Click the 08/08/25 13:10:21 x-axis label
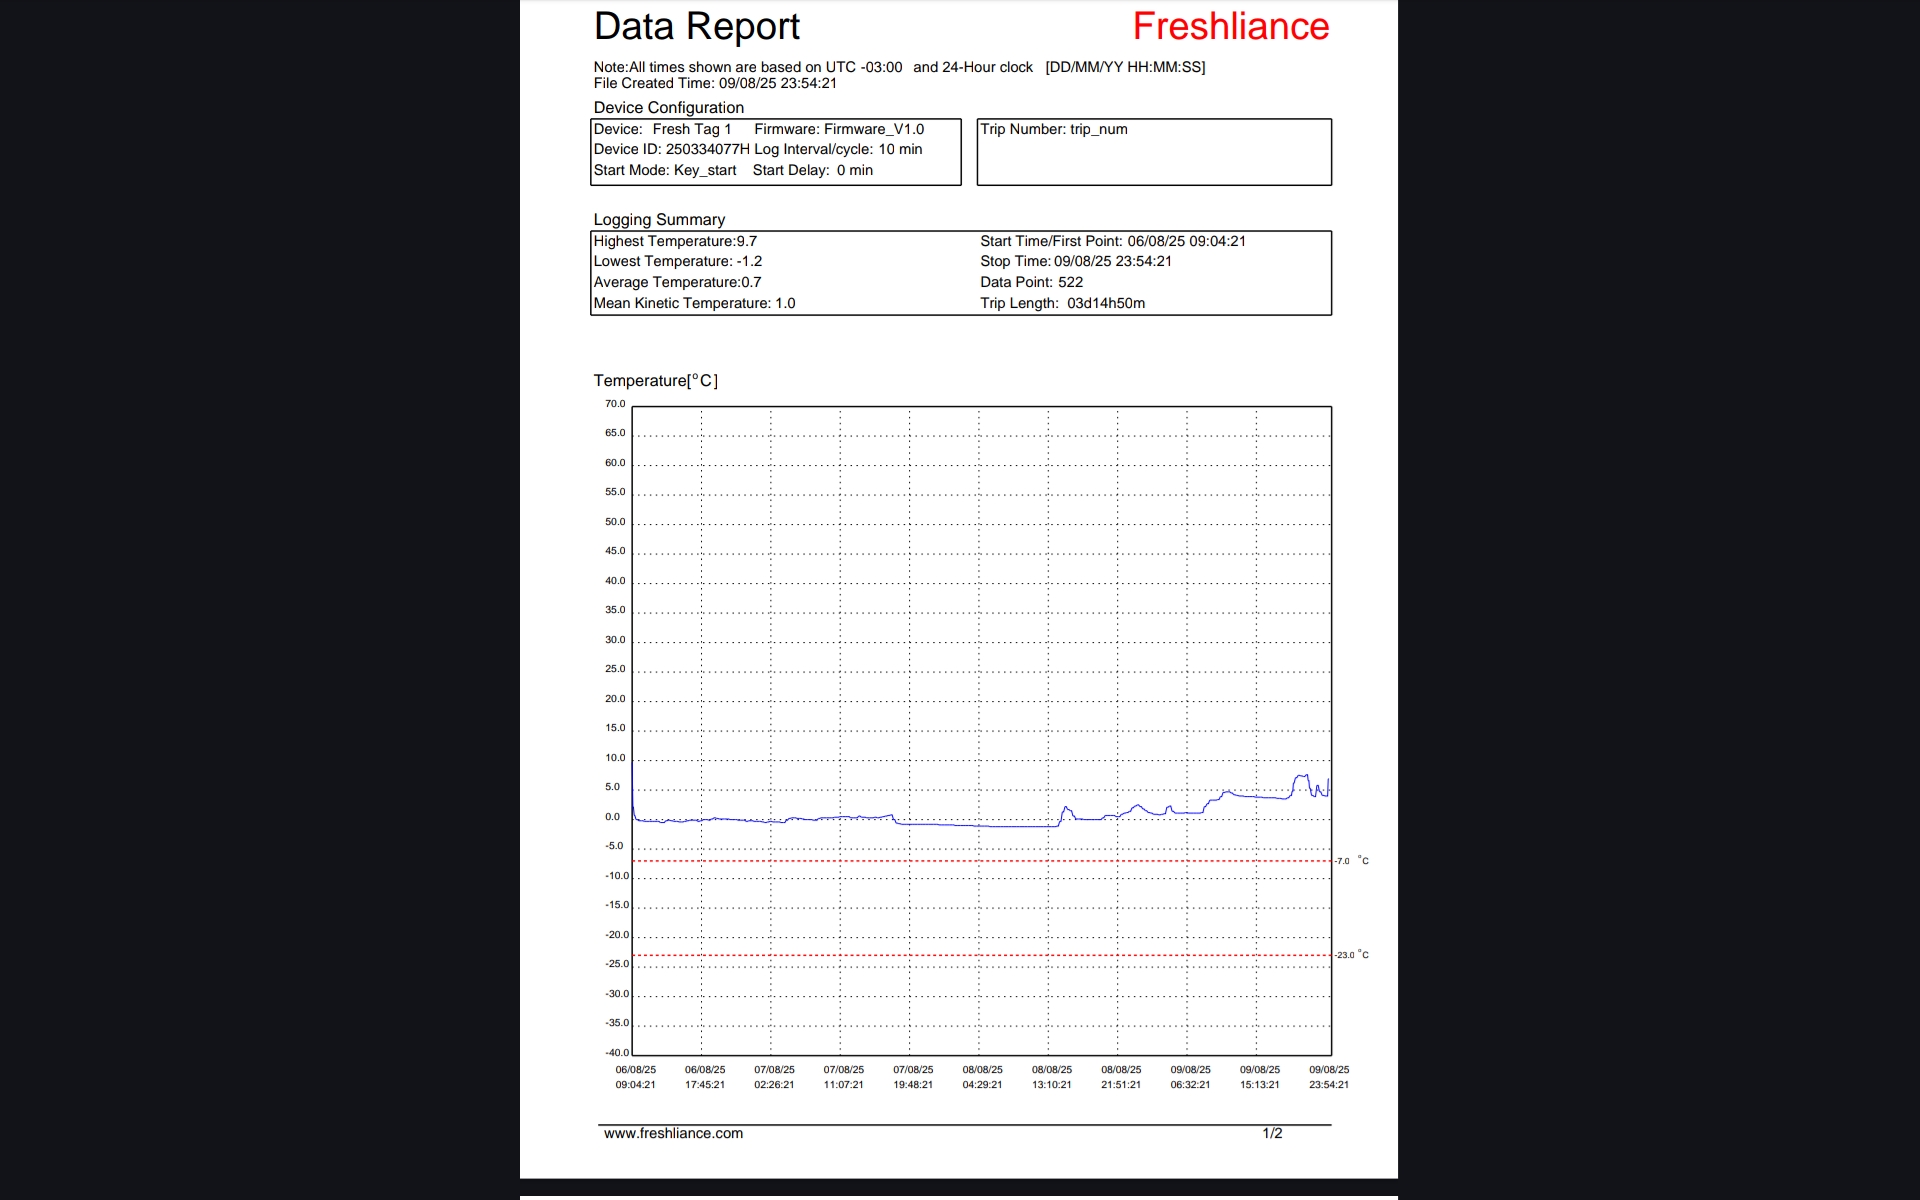This screenshot has width=1920, height=1200. pyautogui.click(x=1051, y=1077)
